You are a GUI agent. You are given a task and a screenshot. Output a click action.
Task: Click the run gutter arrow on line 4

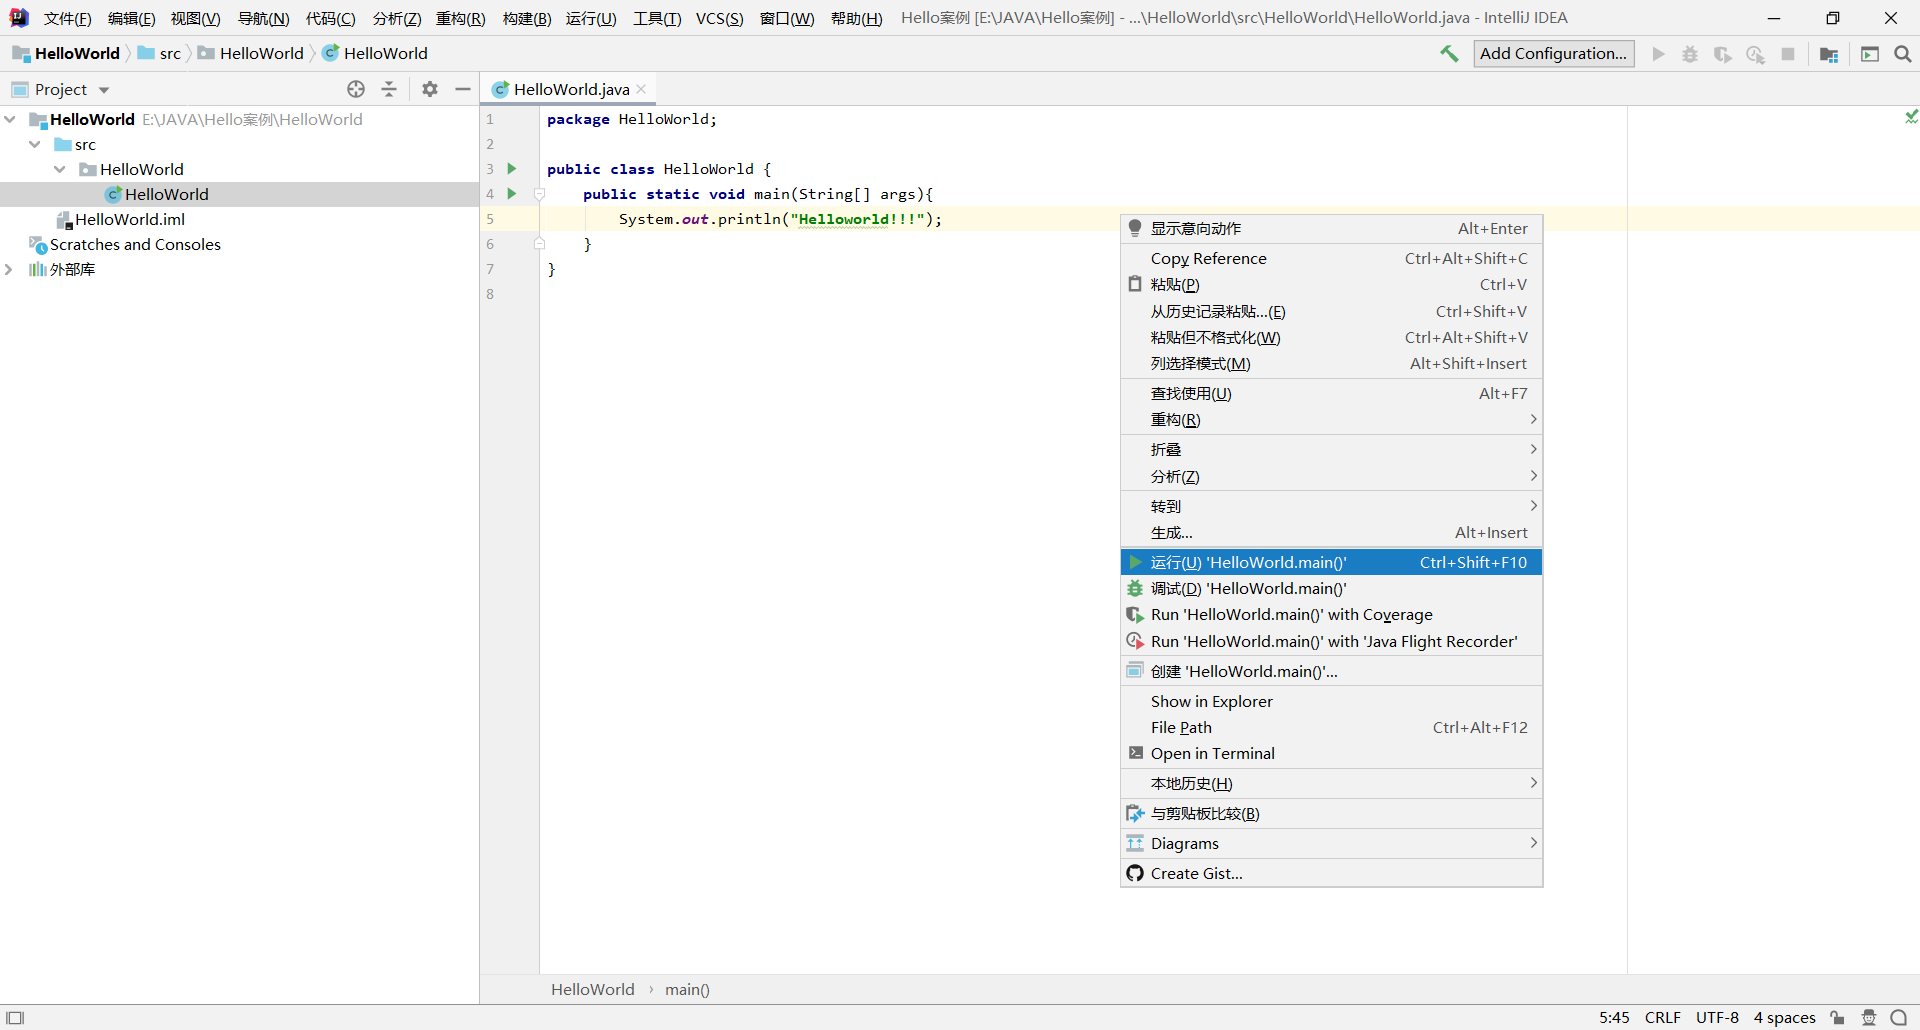click(512, 194)
